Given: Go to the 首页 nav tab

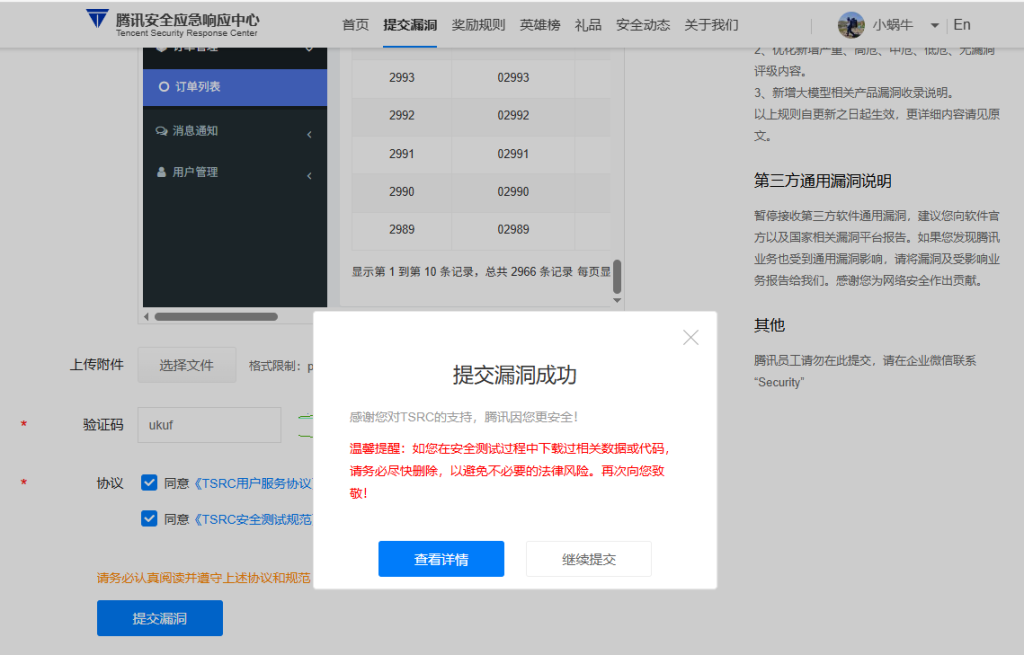Looking at the screenshot, I should (355, 25).
